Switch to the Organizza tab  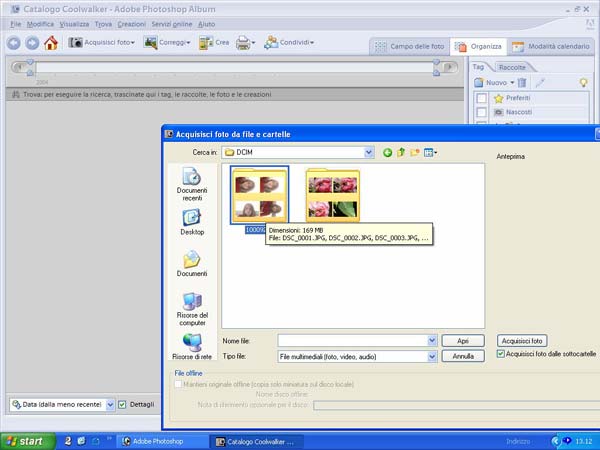tap(478, 47)
